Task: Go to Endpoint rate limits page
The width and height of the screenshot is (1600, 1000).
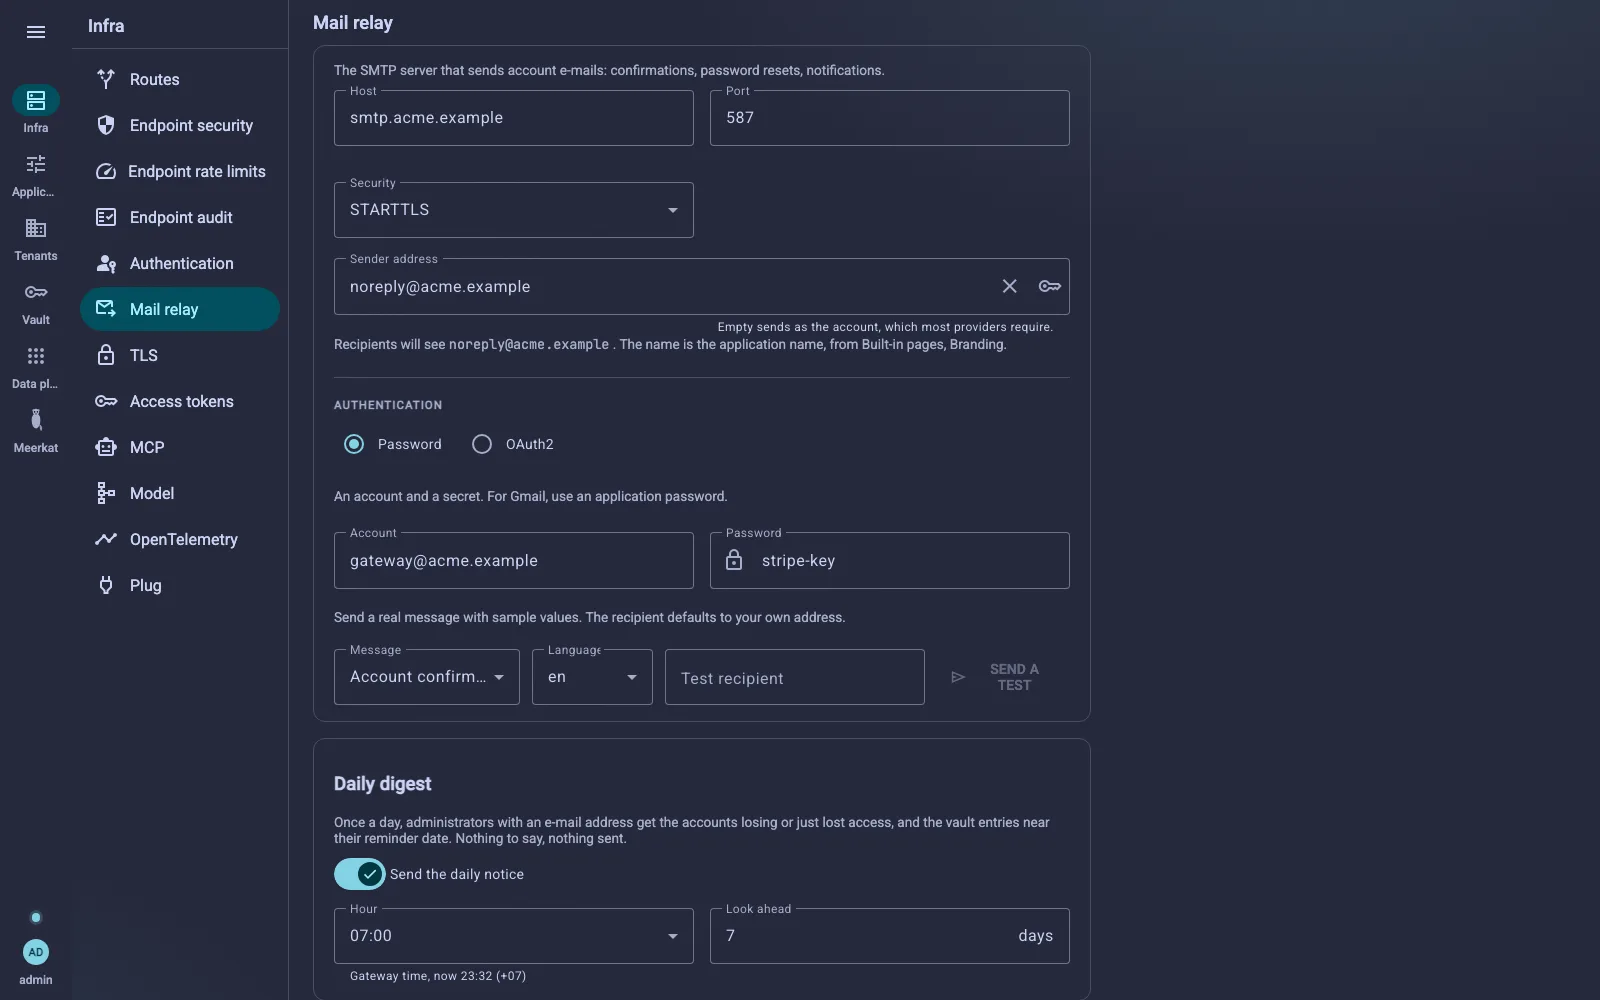Action: tap(180, 171)
